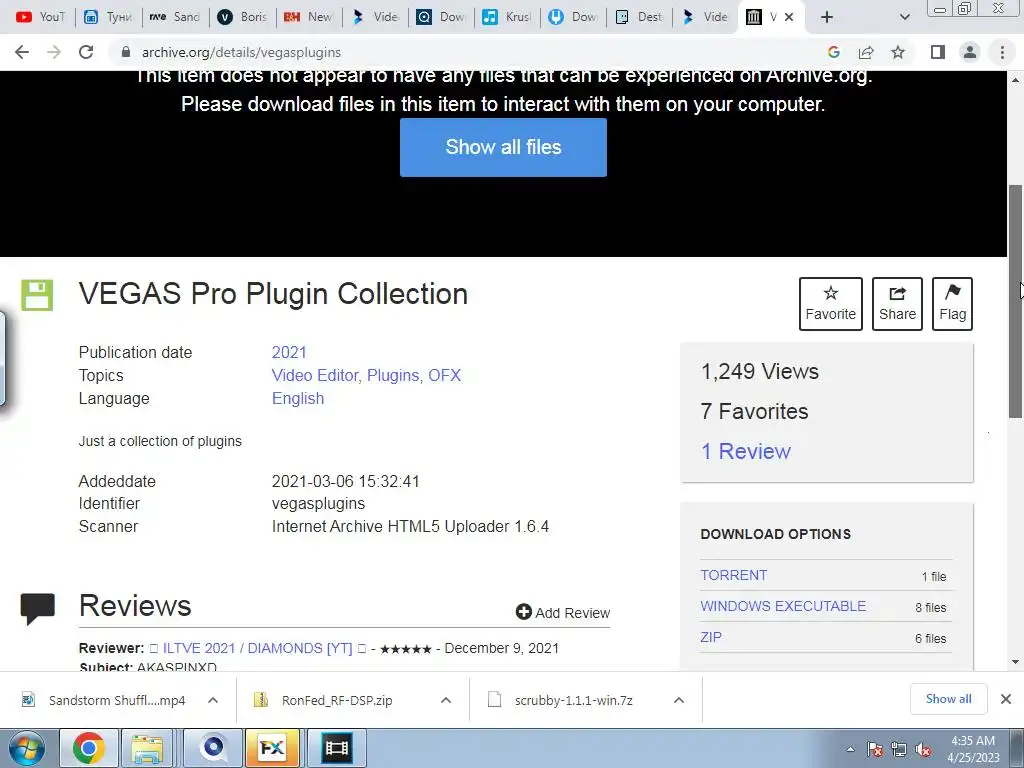The height and width of the screenshot is (768, 1024).
Task: Click the Reviews speech bubble icon
Action: click(37, 609)
